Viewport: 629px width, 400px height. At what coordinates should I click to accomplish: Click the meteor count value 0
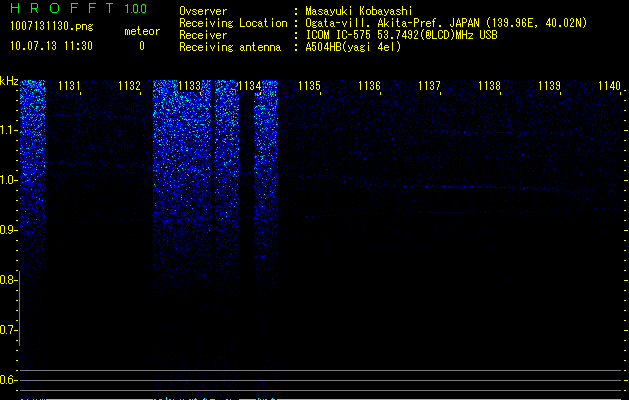pyautogui.click(x=142, y=46)
